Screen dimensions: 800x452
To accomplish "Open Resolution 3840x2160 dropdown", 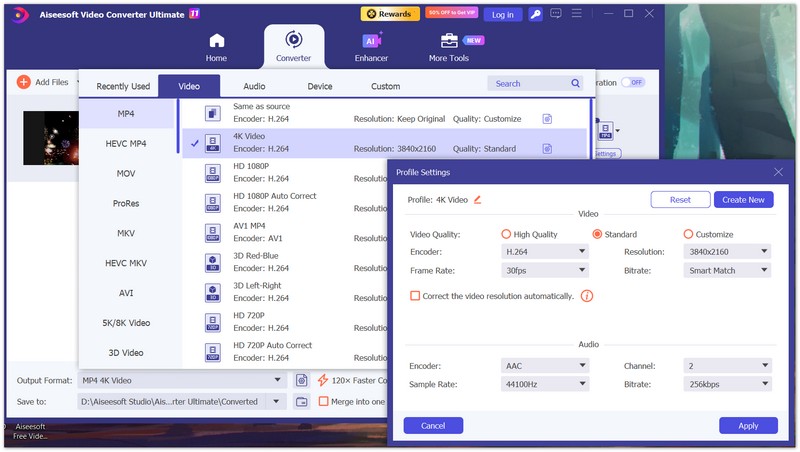I will pos(727,252).
